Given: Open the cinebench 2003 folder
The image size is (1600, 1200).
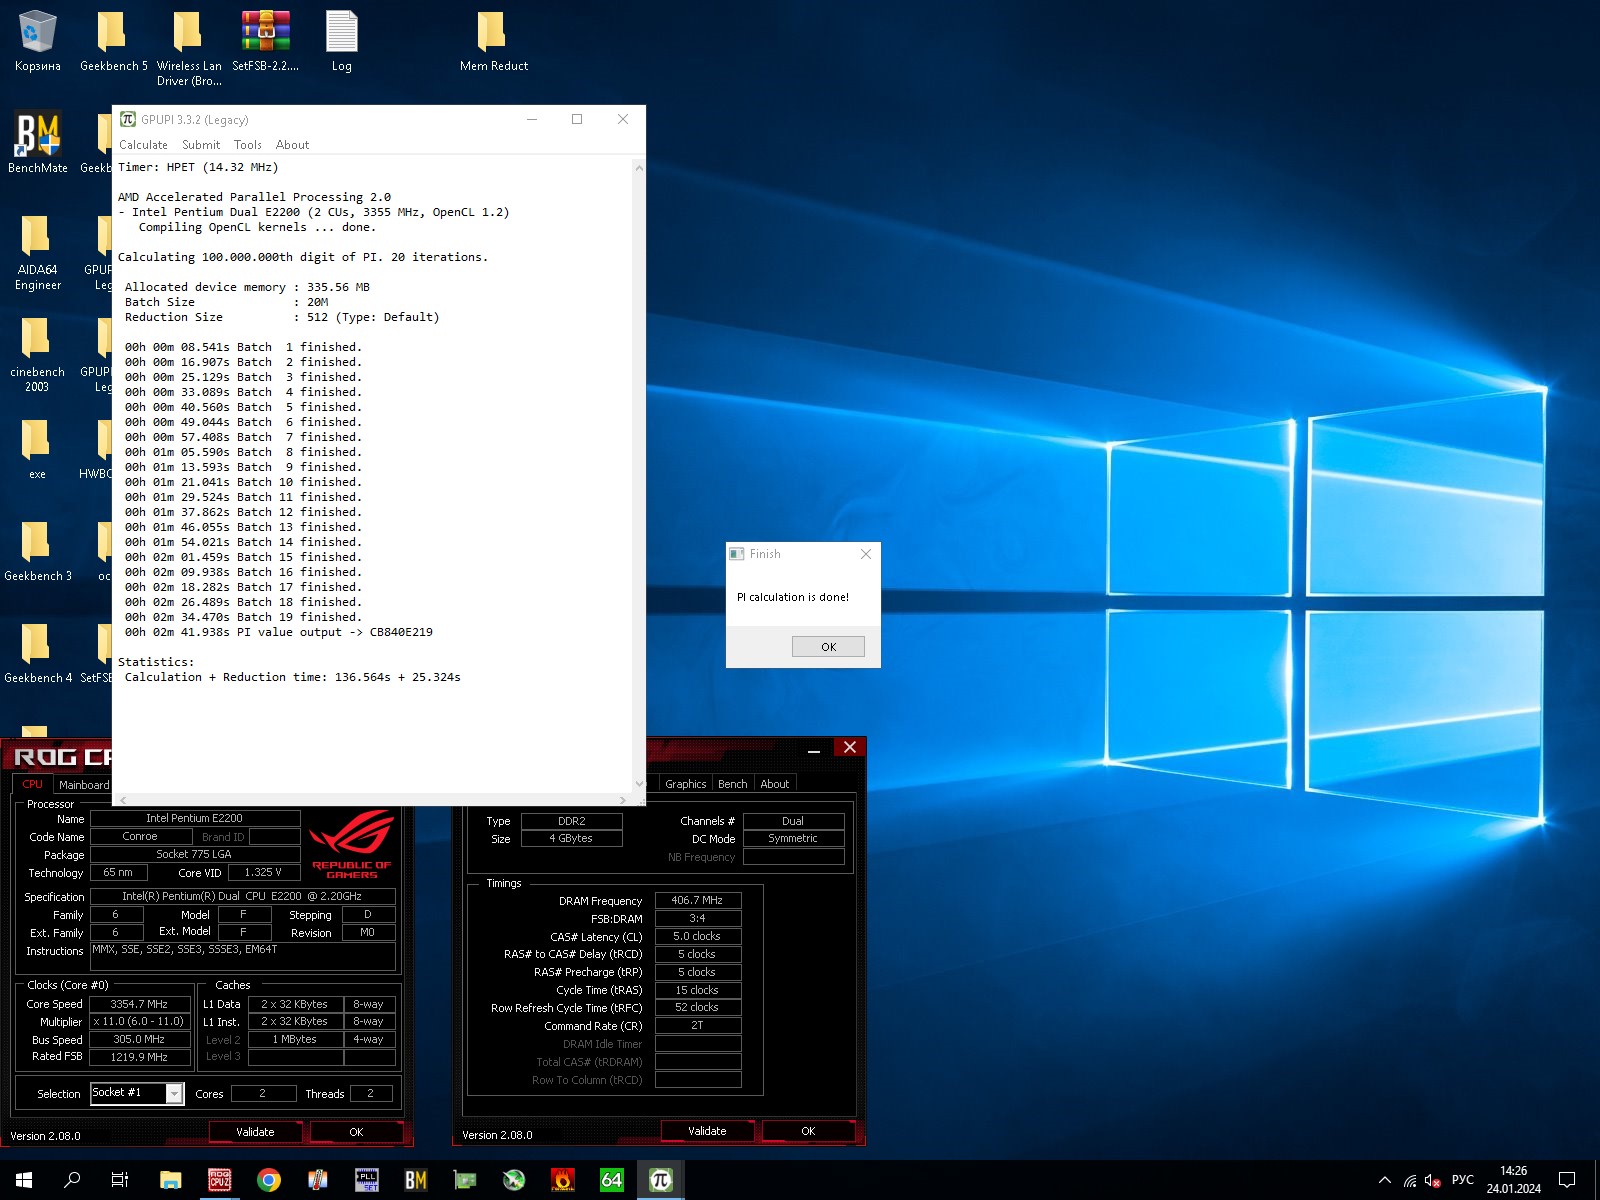Looking at the screenshot, I should pyautogui.click(x=37, y=354).
